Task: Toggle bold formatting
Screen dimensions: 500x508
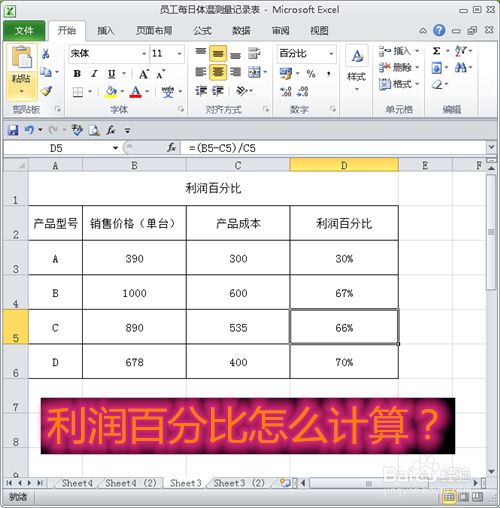Action: coord(77,74)
